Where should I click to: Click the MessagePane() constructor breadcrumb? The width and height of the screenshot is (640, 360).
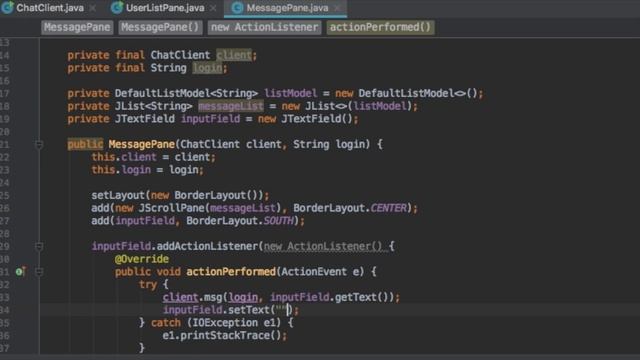point(160,27)
